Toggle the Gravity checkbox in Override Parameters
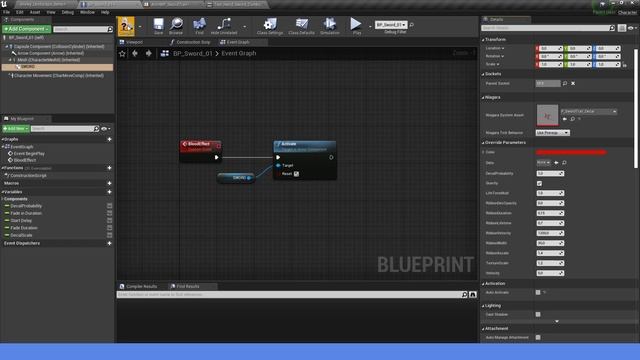This screenshot has width=640, height=360. (539, 183)
